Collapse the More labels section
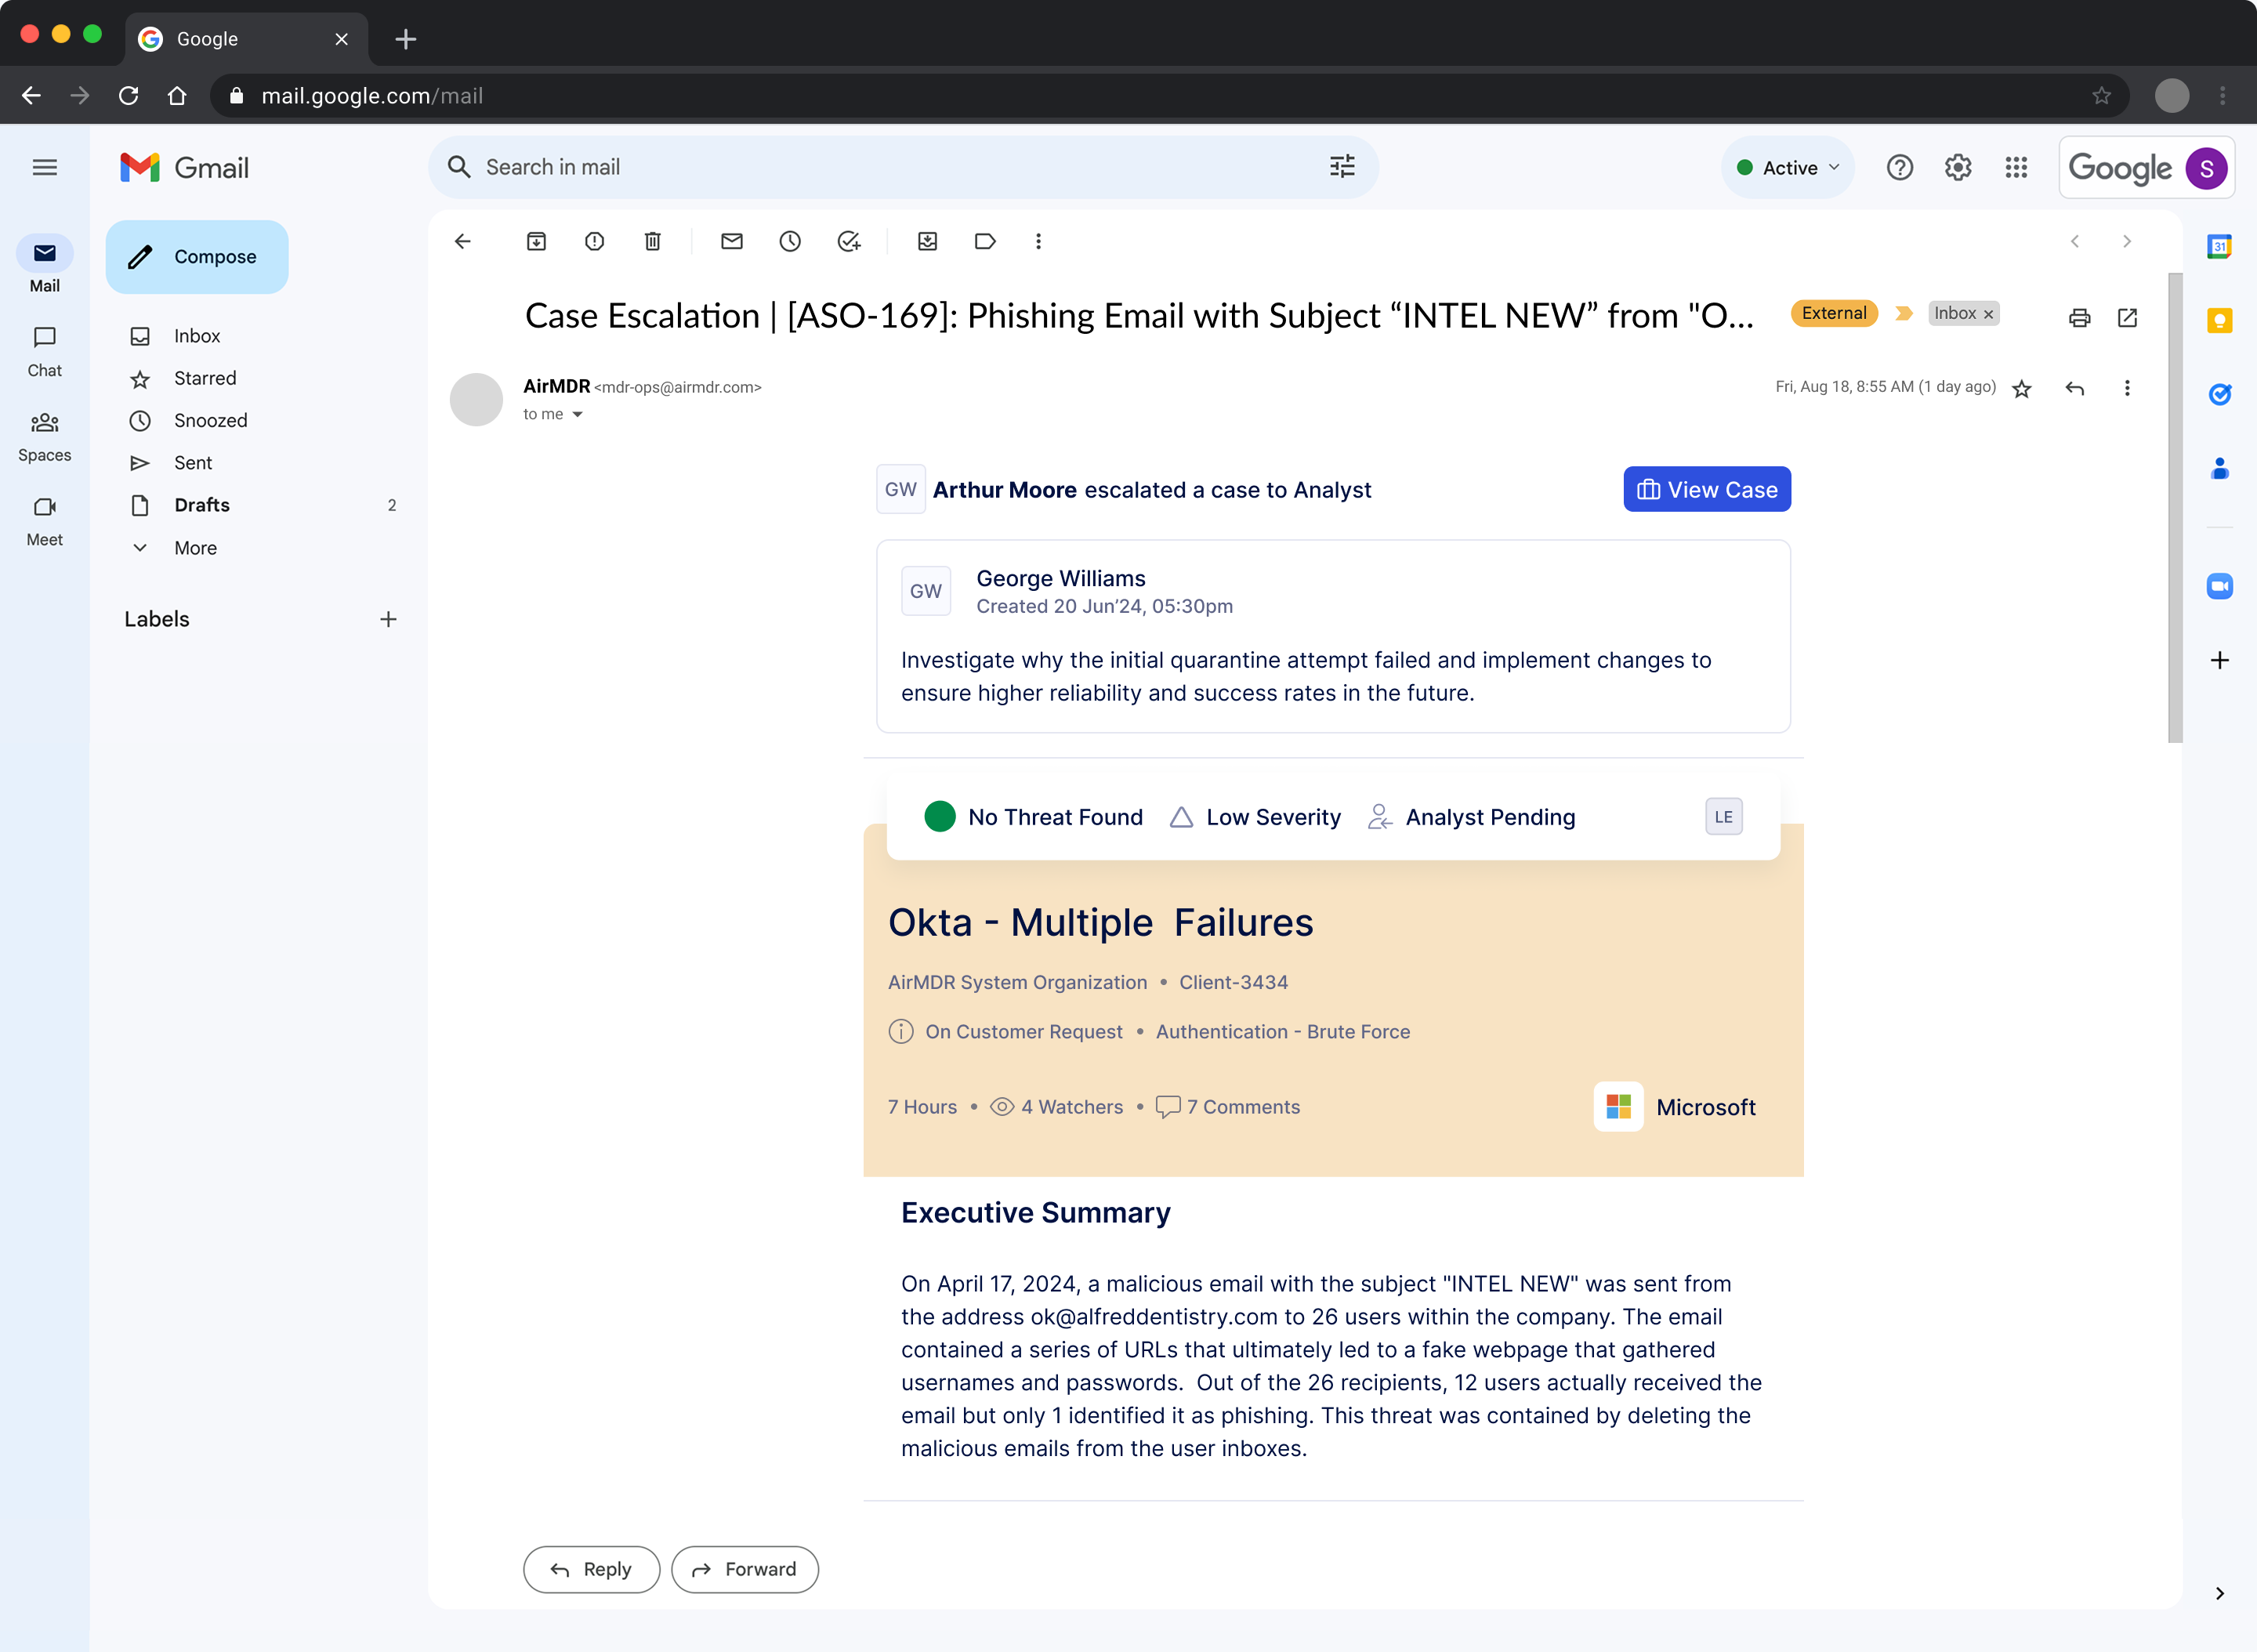Viewport: 2257px width, 1652px height. click(x=140, y=547)
